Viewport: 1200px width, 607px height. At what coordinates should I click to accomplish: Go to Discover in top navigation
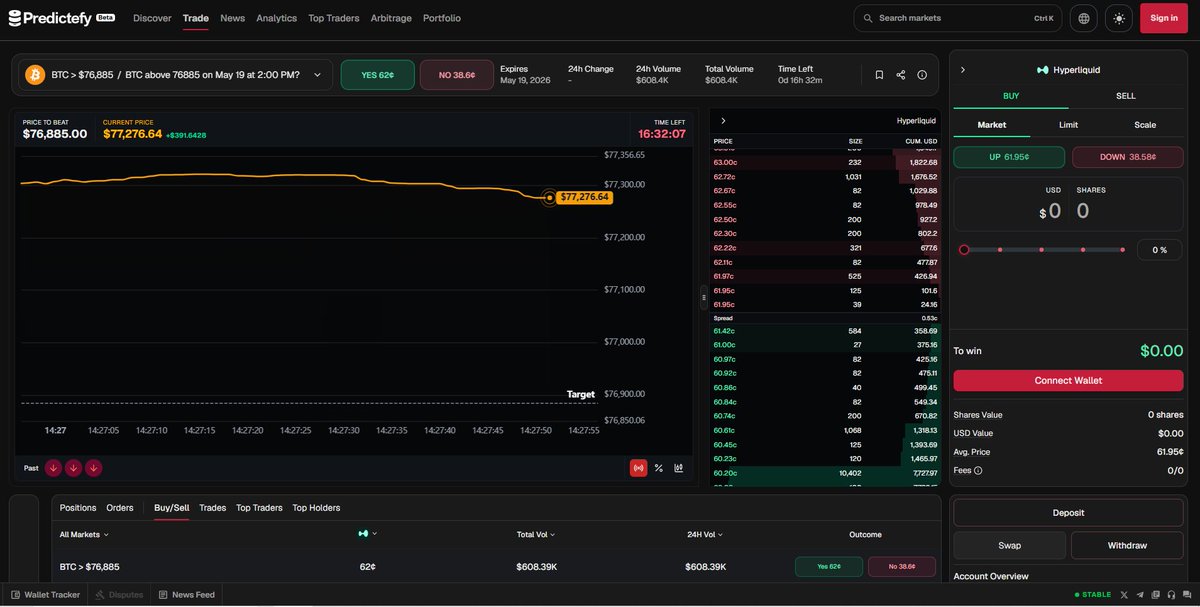pos(152,18)
